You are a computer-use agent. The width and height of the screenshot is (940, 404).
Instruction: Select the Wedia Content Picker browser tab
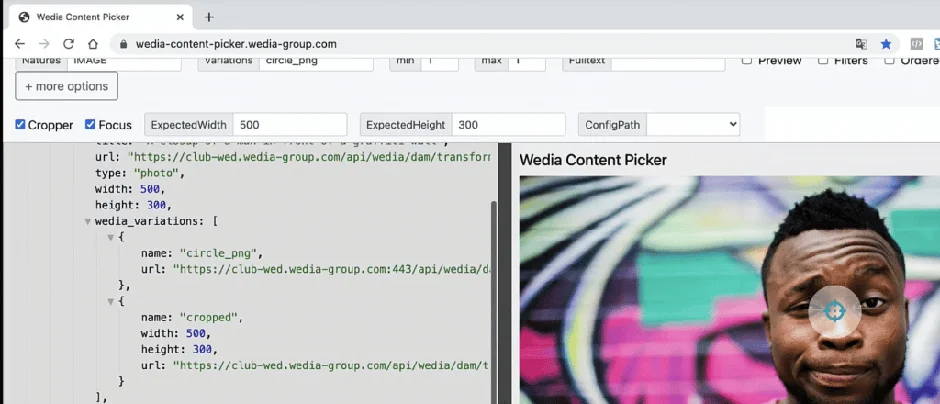[x=103, y=17]
